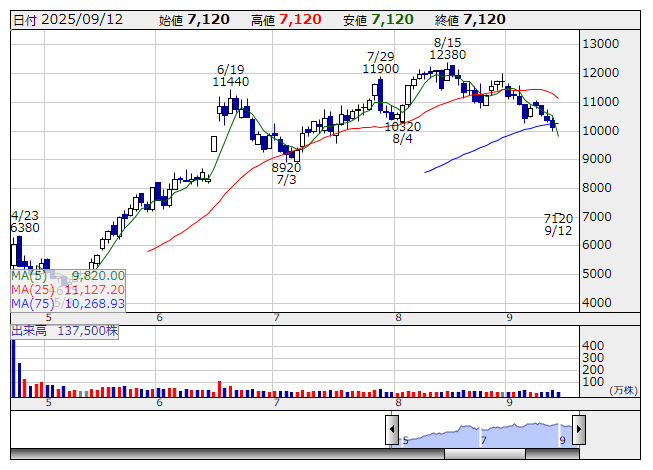This screenshot has width=653, height=470.
Task: Click the 6/19 11440 peak label
Action: click(230, 76)
